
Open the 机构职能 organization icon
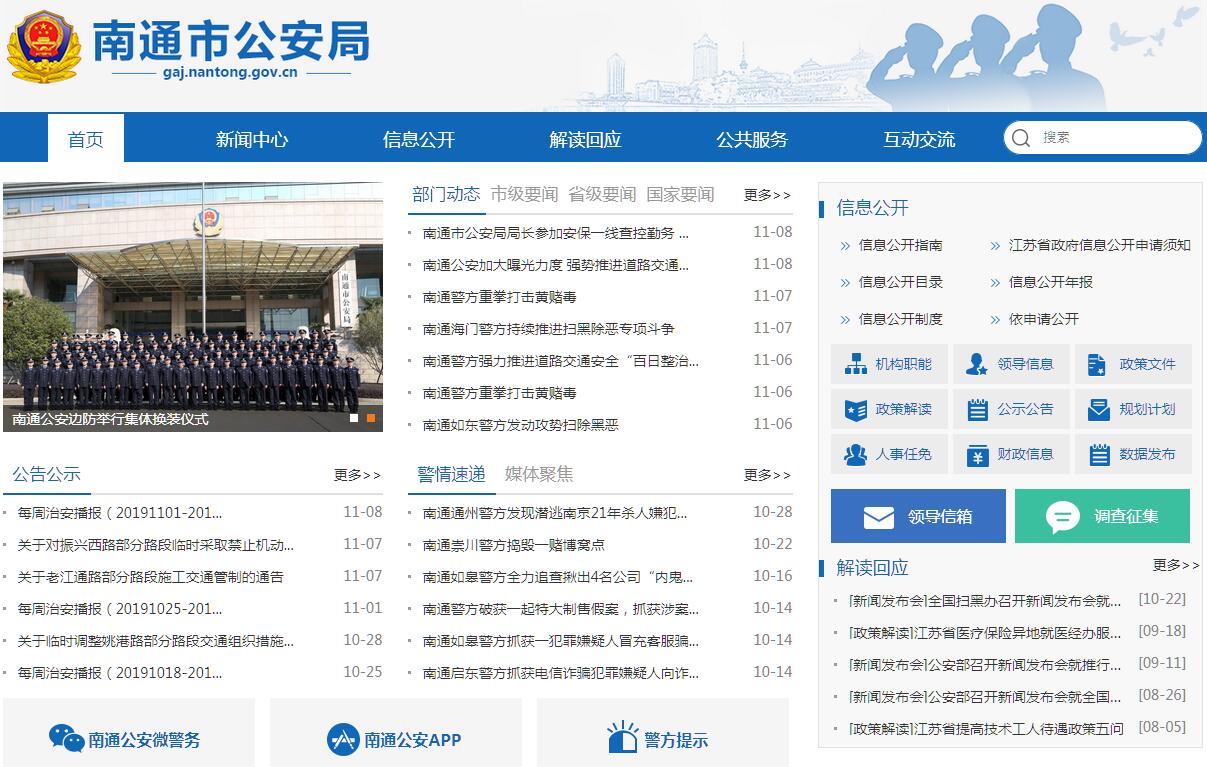click(856, 364)
